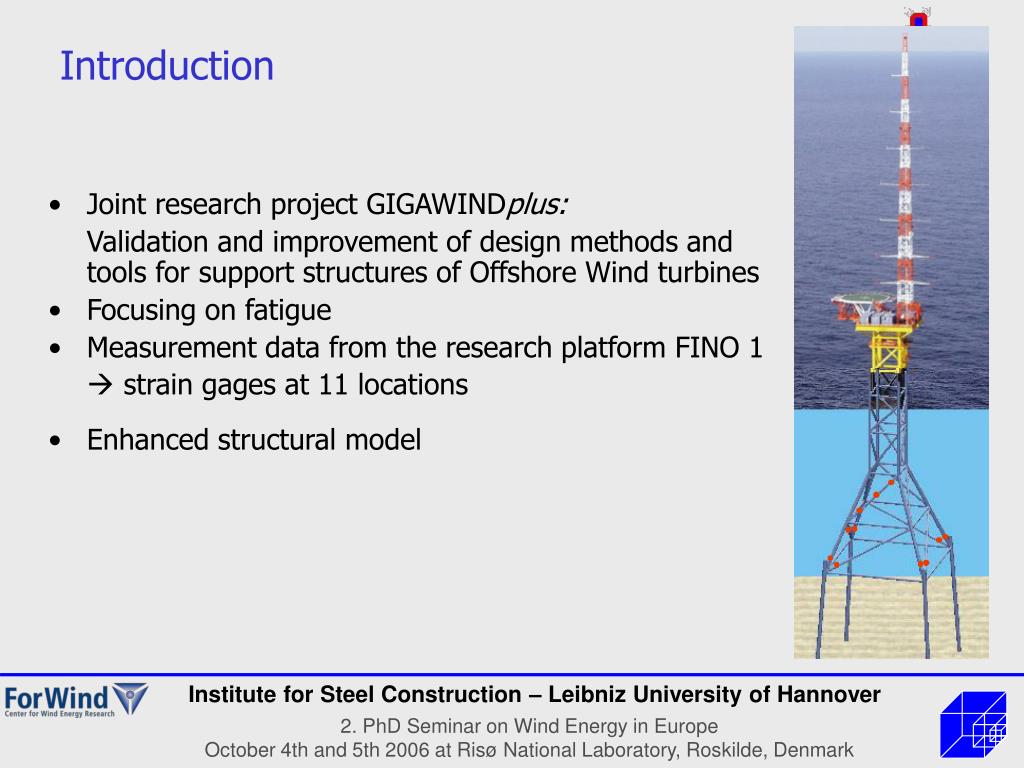Select the 'Introduction' slide title
The width and height of the screenshot is (1024, 768).
click(x=167, y=66)
